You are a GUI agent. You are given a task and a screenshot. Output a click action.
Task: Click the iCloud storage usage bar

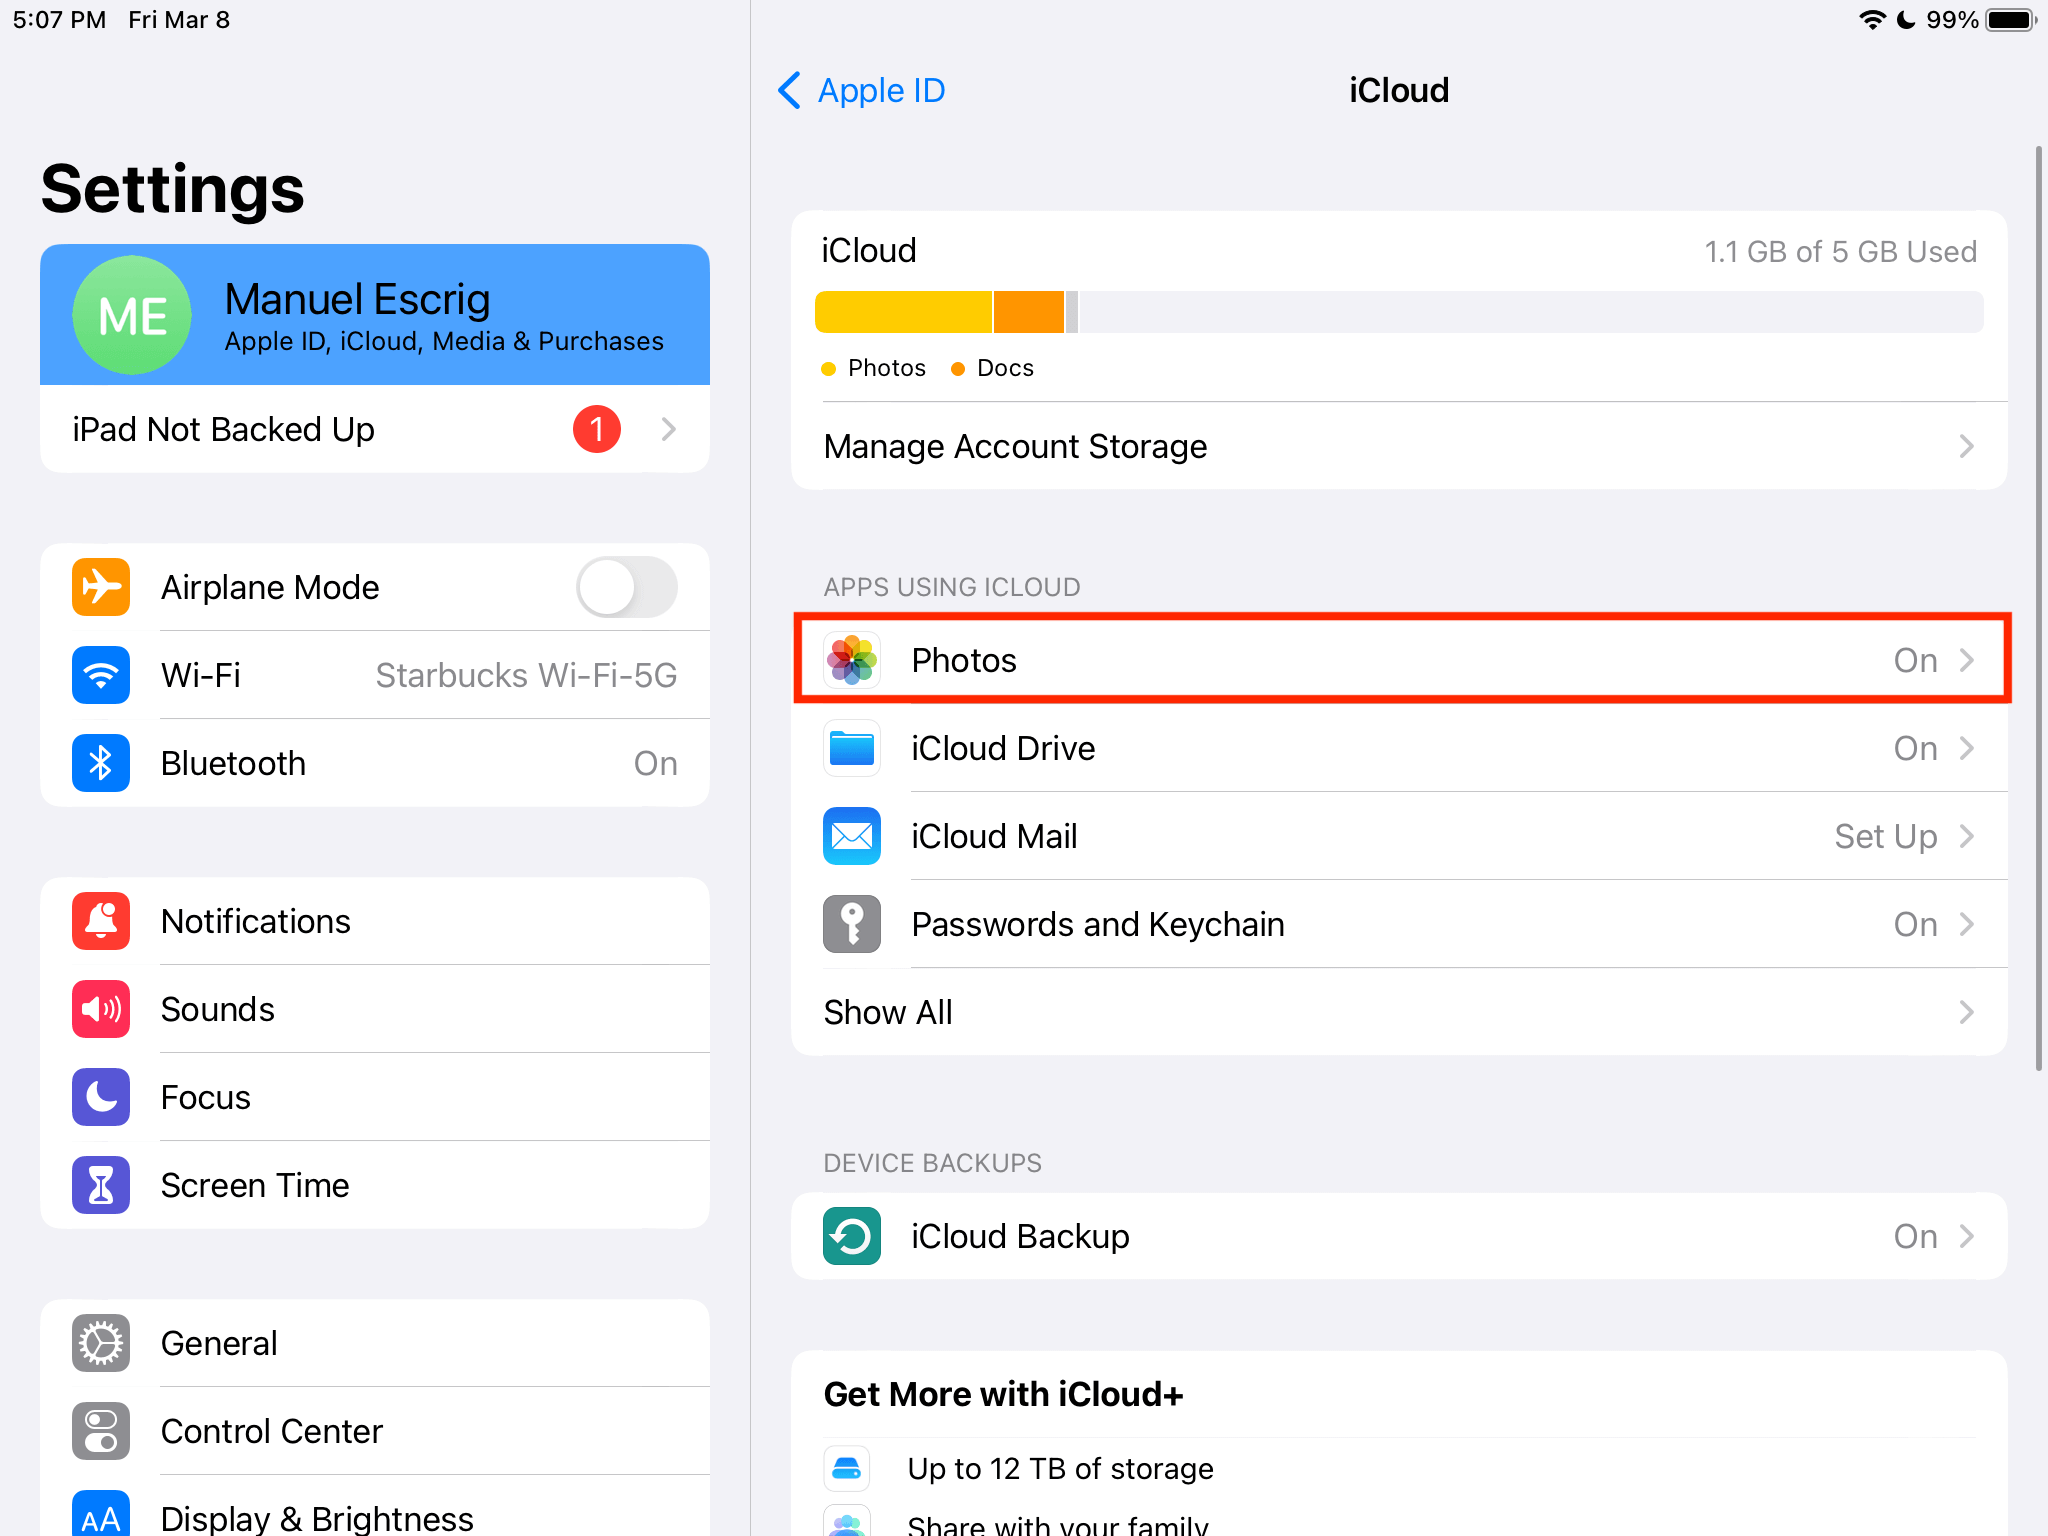pos(1398,311)
